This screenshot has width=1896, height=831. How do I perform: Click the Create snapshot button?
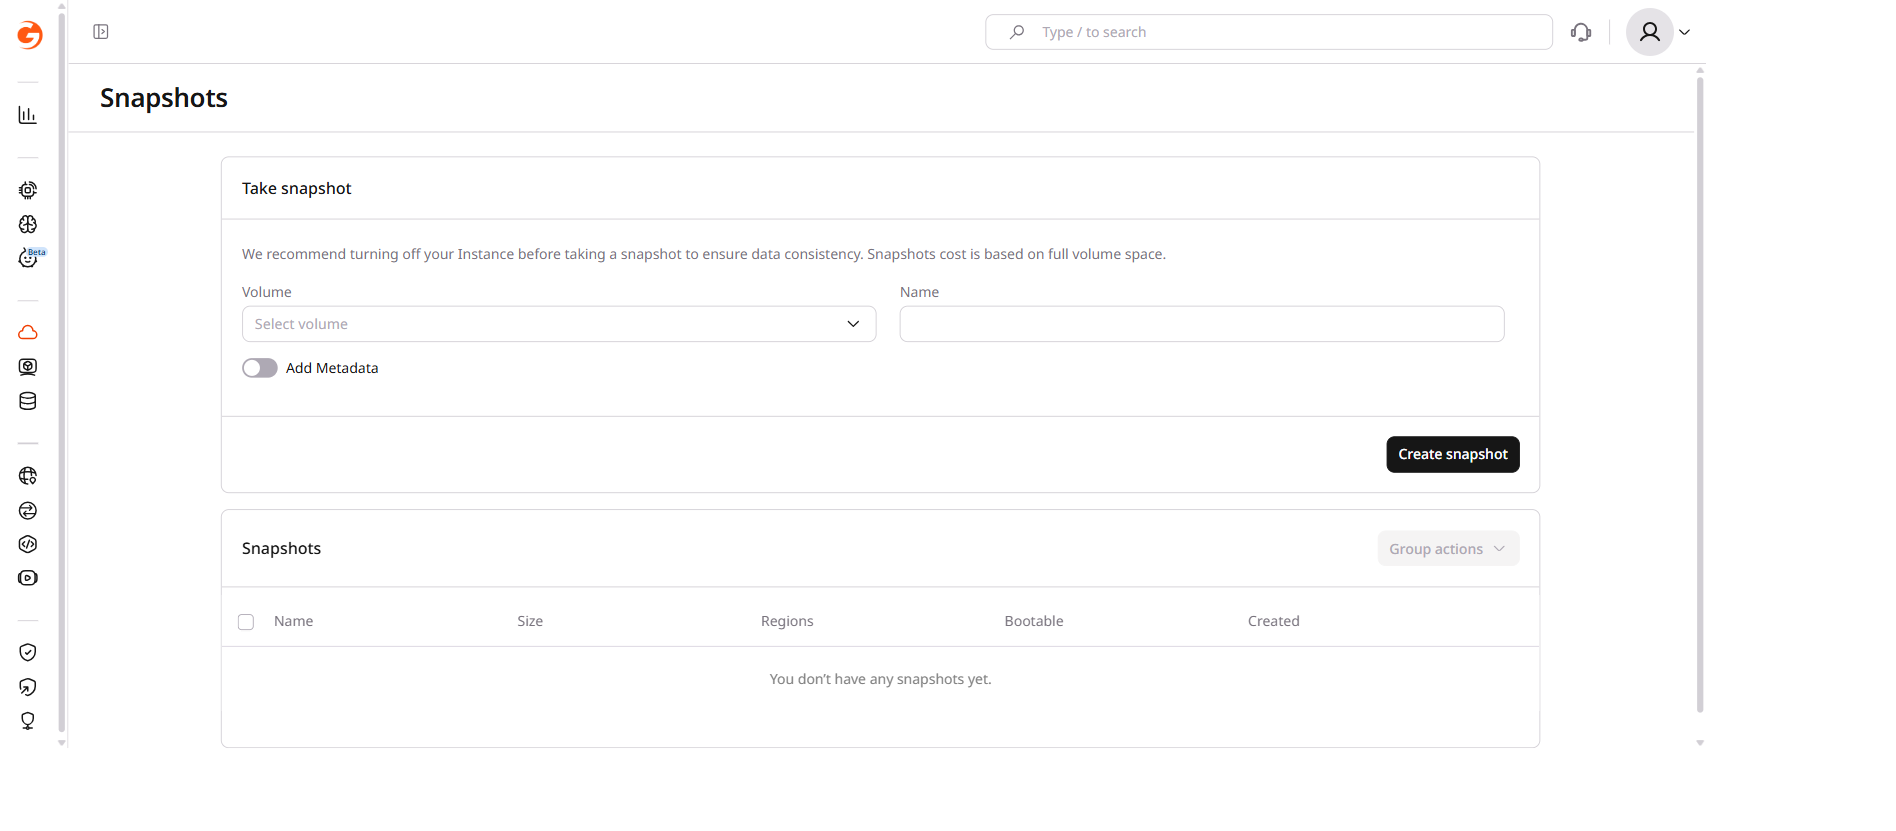tap(1453, 454)
